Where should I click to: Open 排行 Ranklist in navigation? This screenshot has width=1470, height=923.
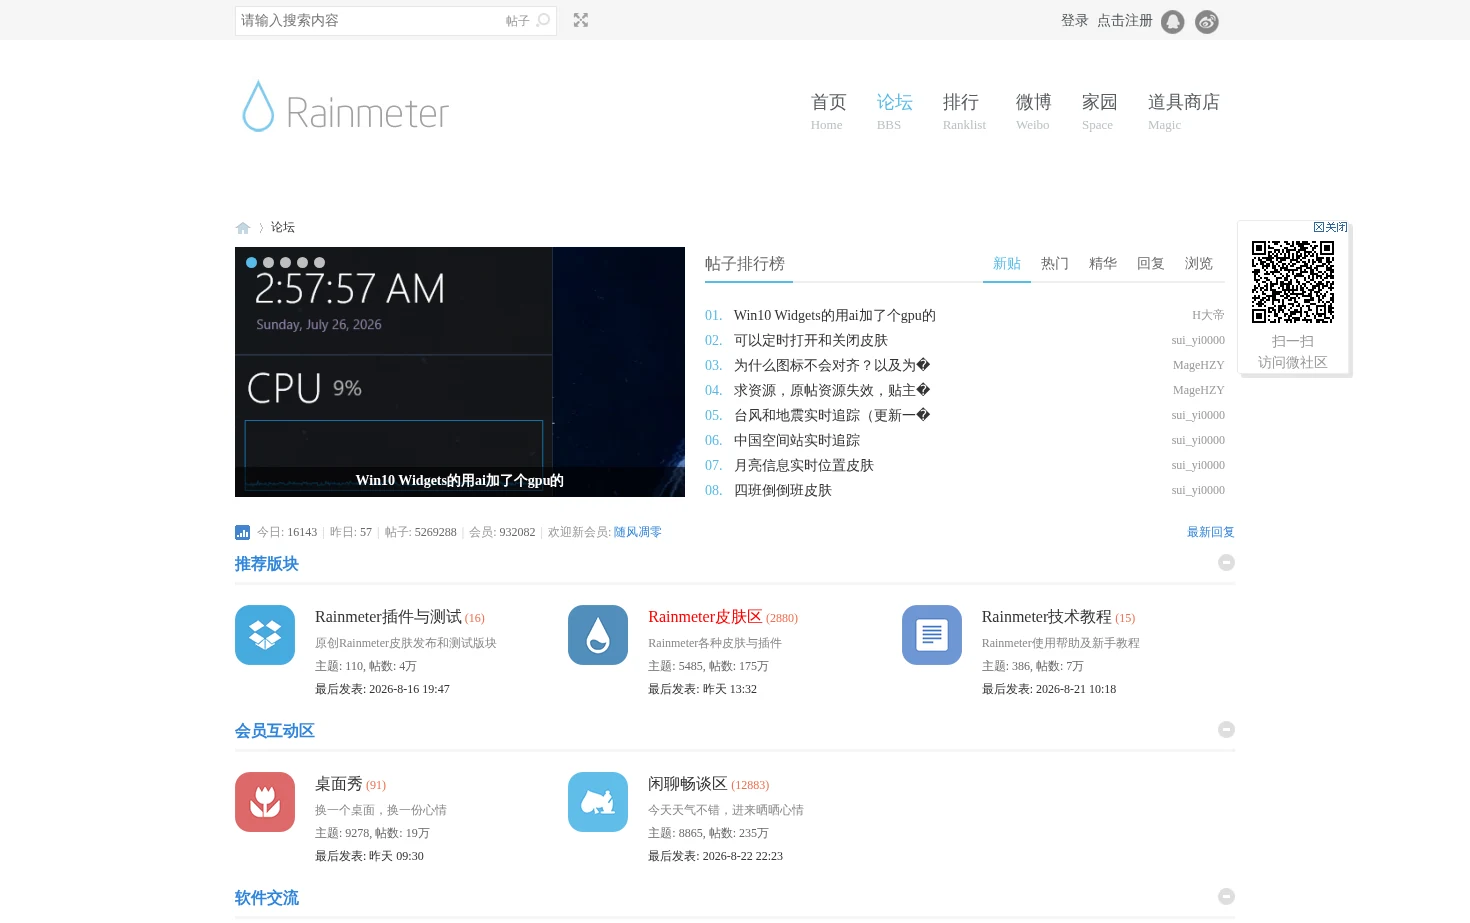[963, 111]
